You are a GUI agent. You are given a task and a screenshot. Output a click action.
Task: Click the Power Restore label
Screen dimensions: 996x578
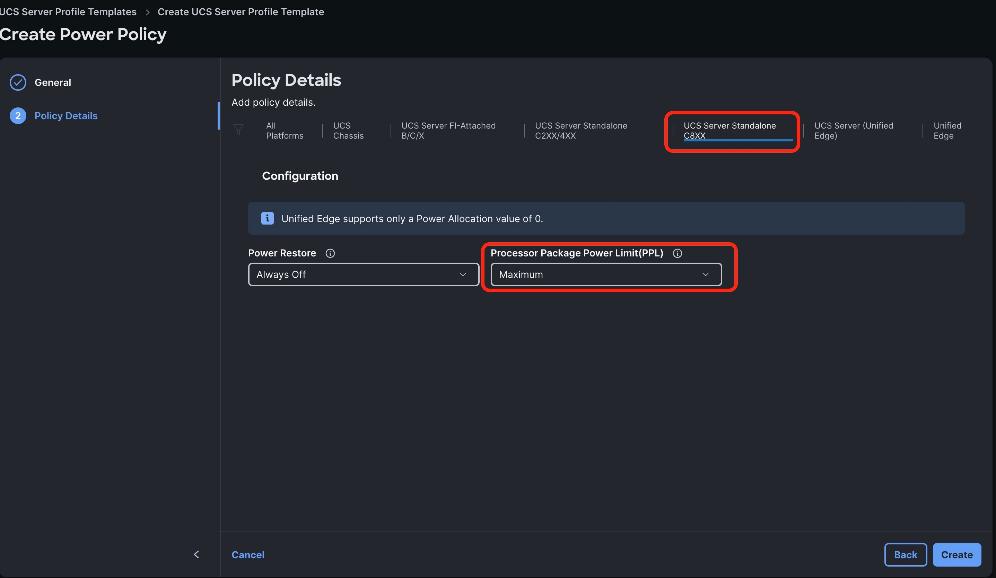(282, 253)
